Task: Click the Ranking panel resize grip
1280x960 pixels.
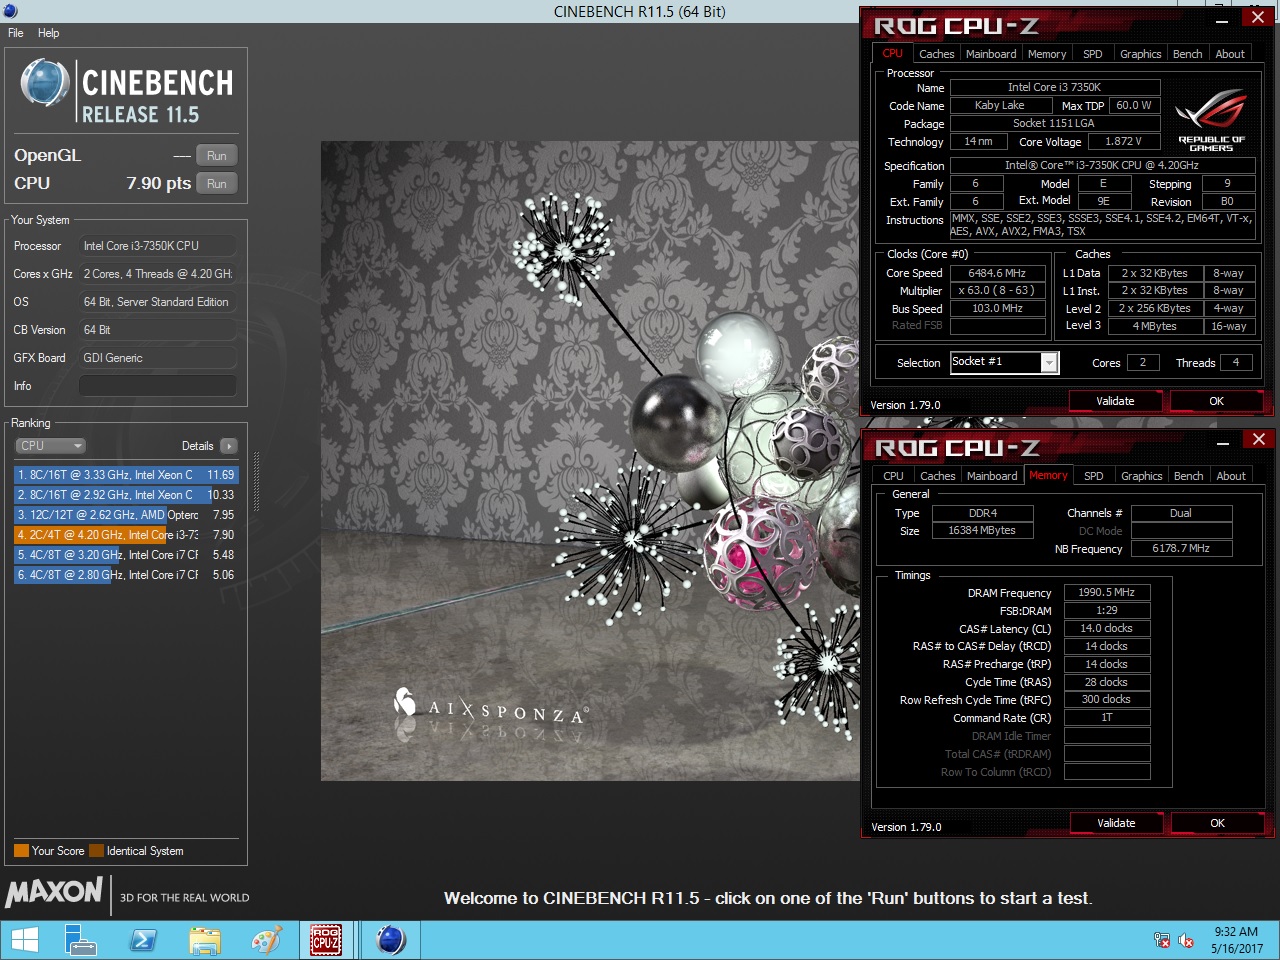Action: click(x=257, y=484)
